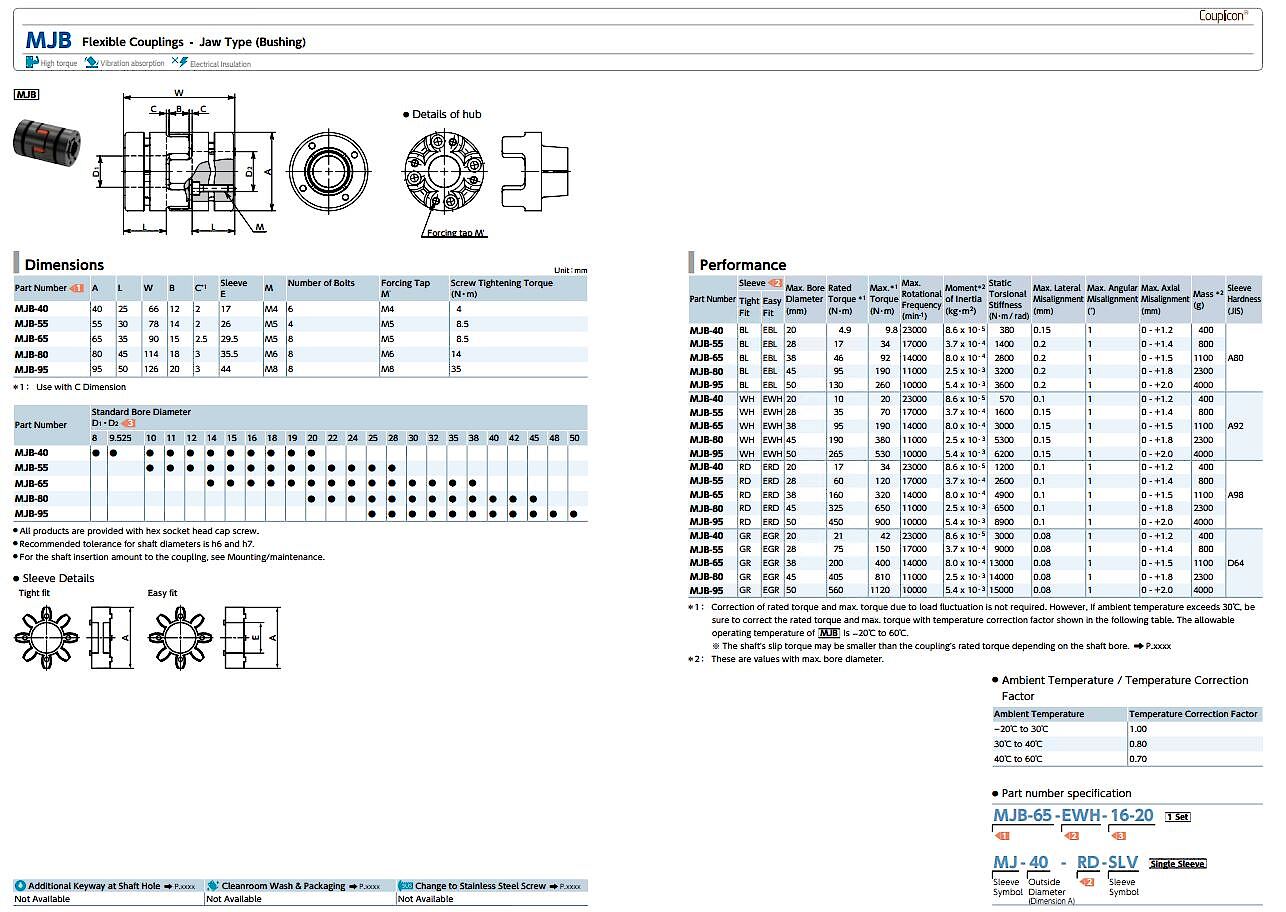Click the Standard Bore Diameter header
This screenshot has width=1286, height=912.
click(x=141, y=412)
